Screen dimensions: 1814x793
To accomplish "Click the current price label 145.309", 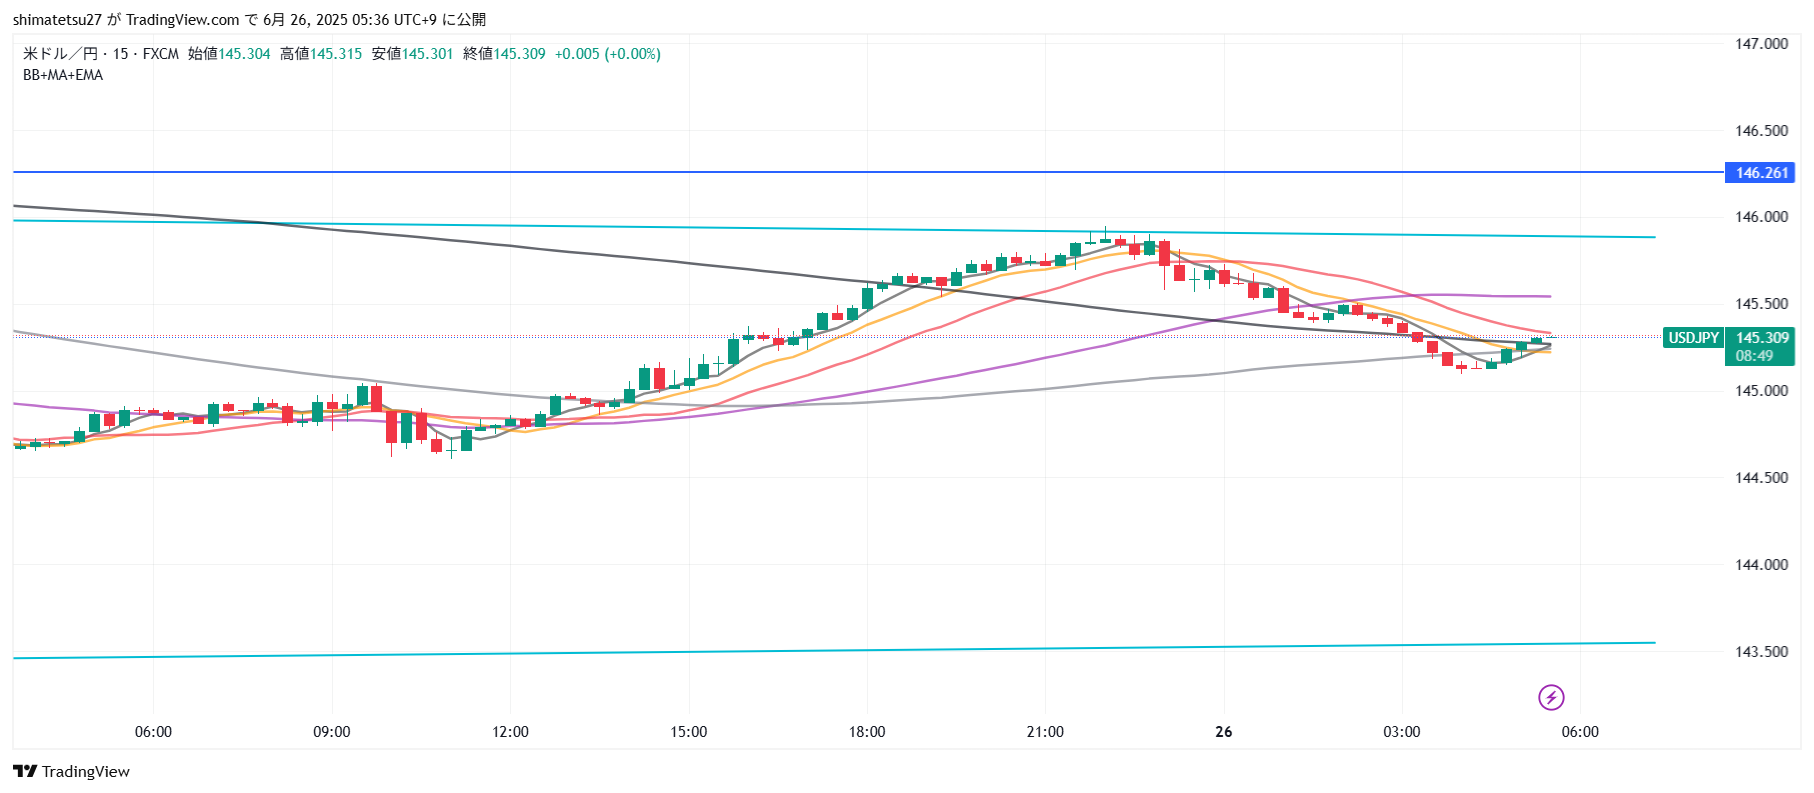I will click(x=1761, y=338).
